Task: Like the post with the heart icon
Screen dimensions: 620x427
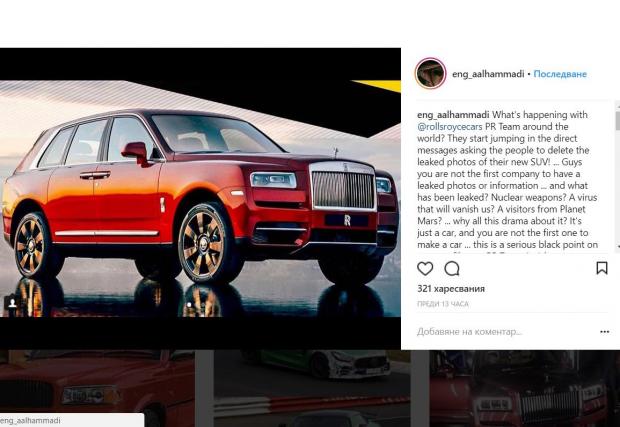Action: 425,268
